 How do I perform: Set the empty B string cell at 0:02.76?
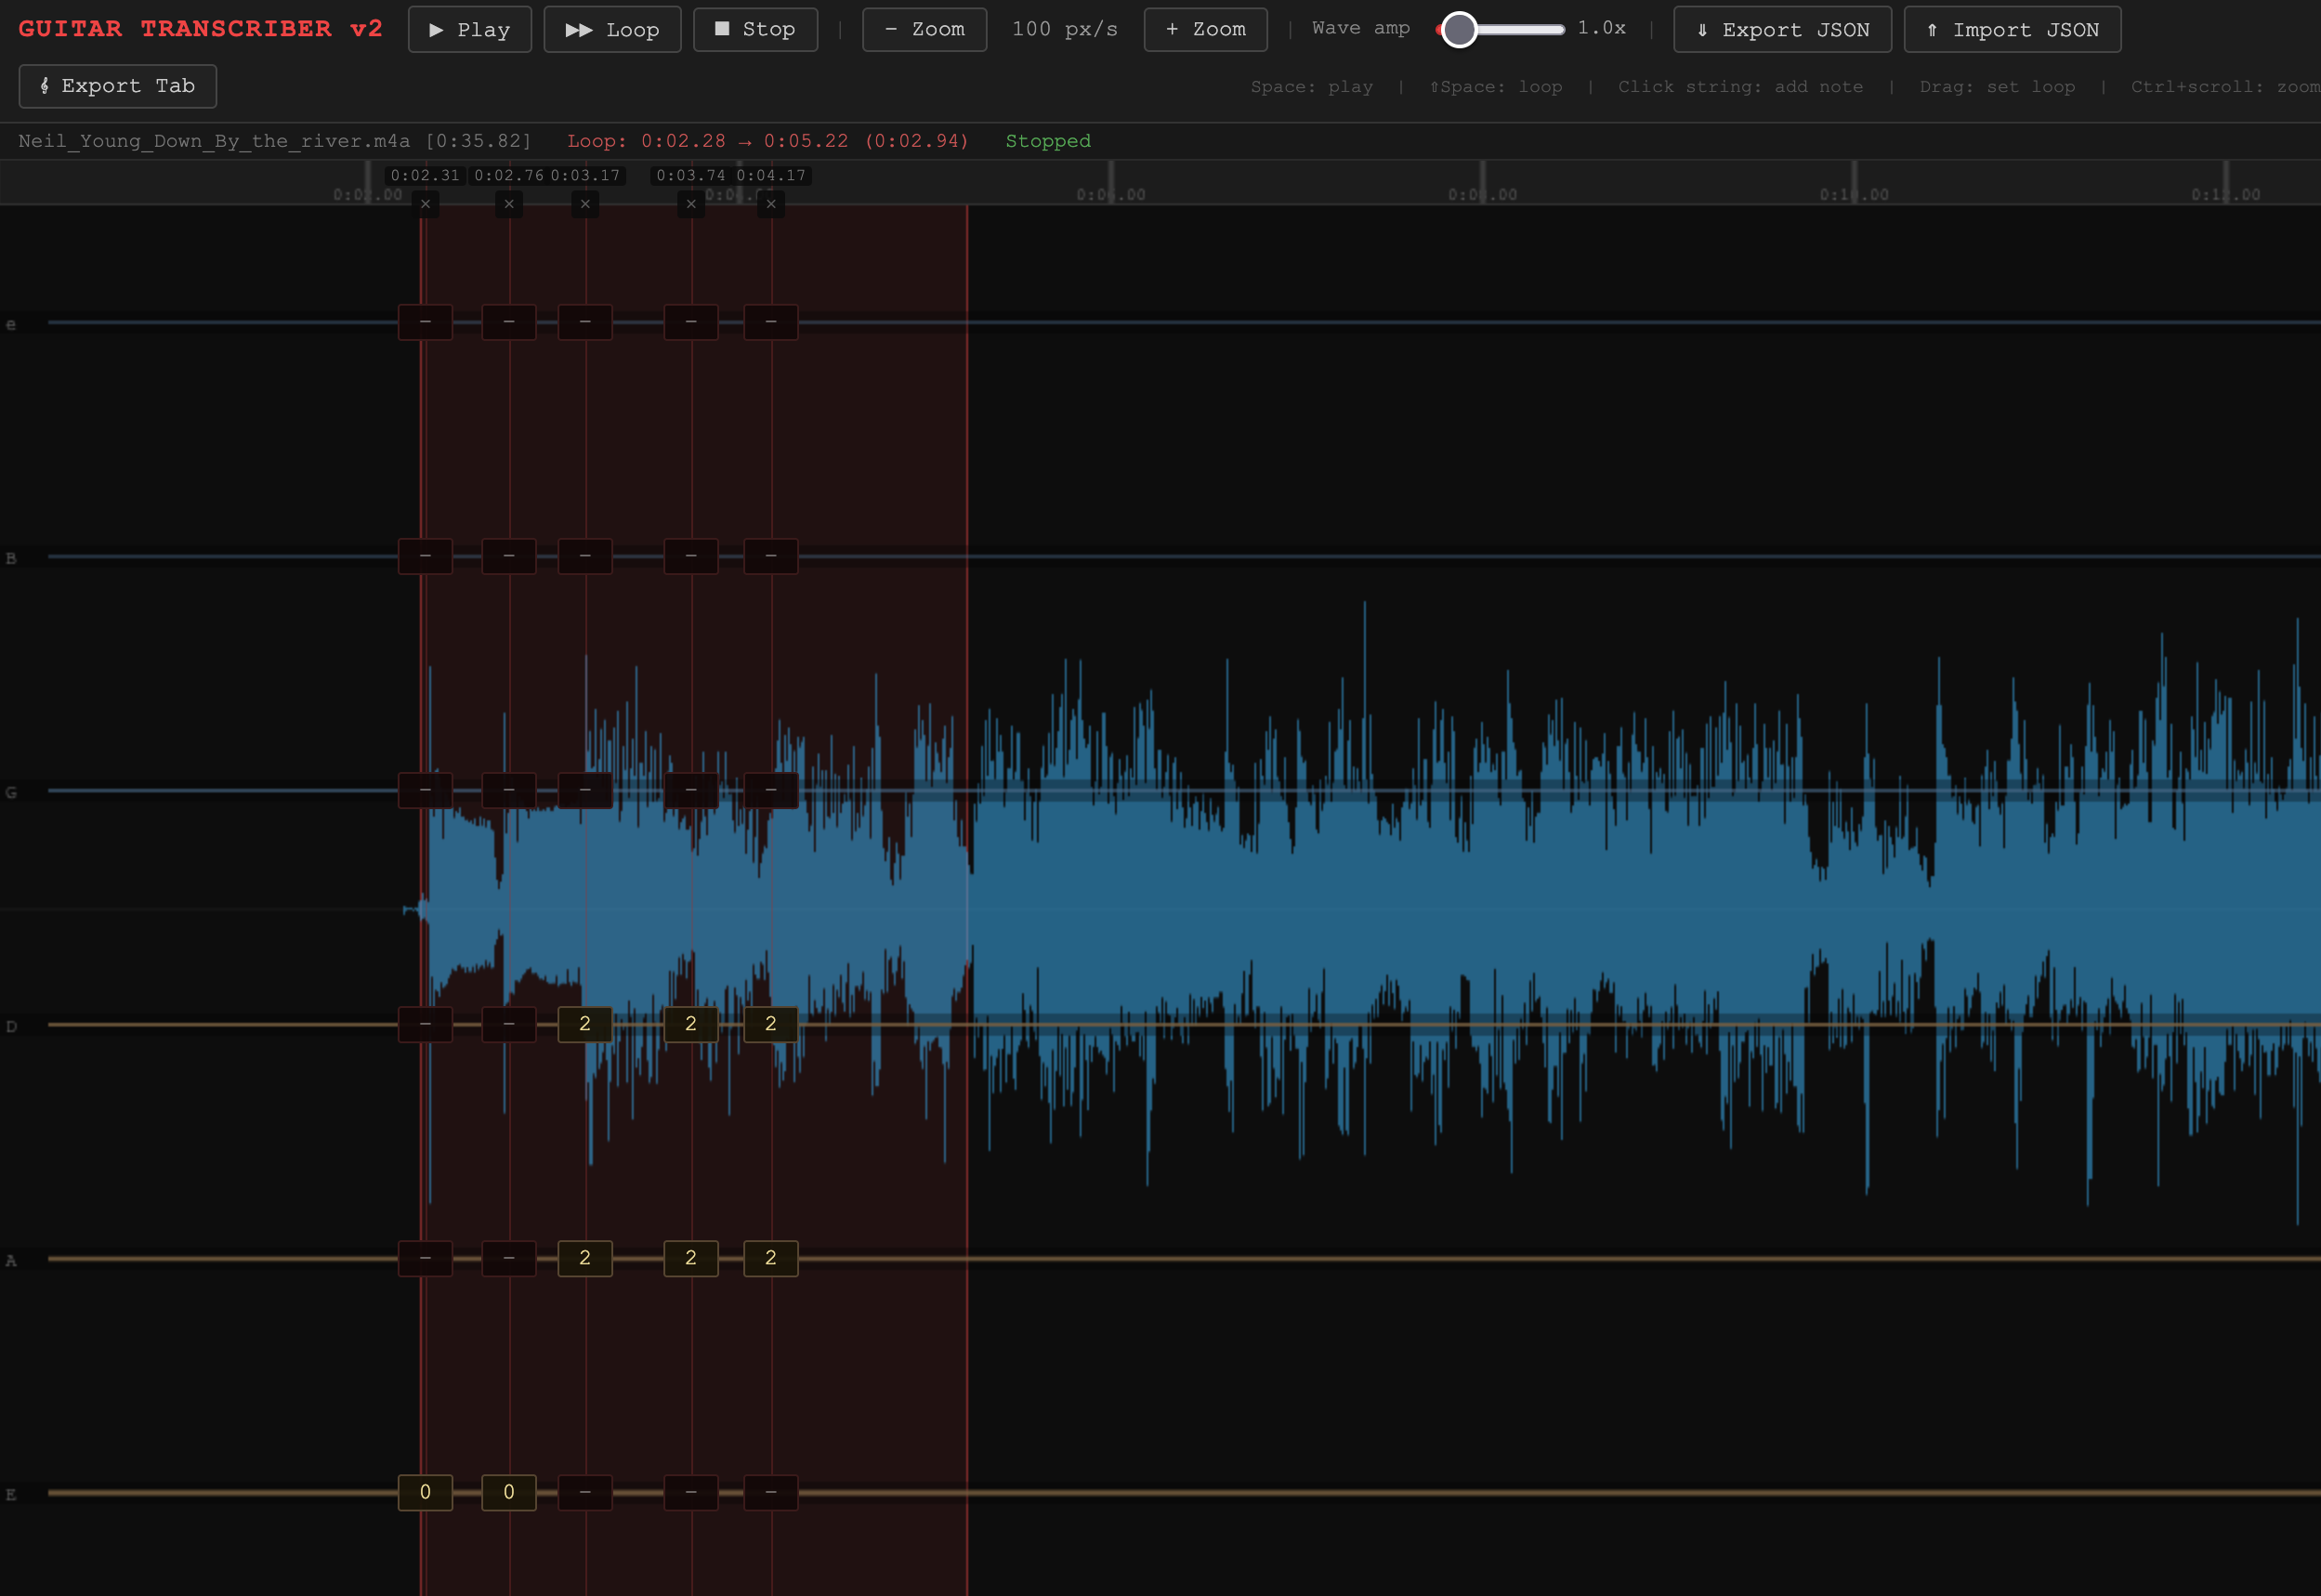509,556
